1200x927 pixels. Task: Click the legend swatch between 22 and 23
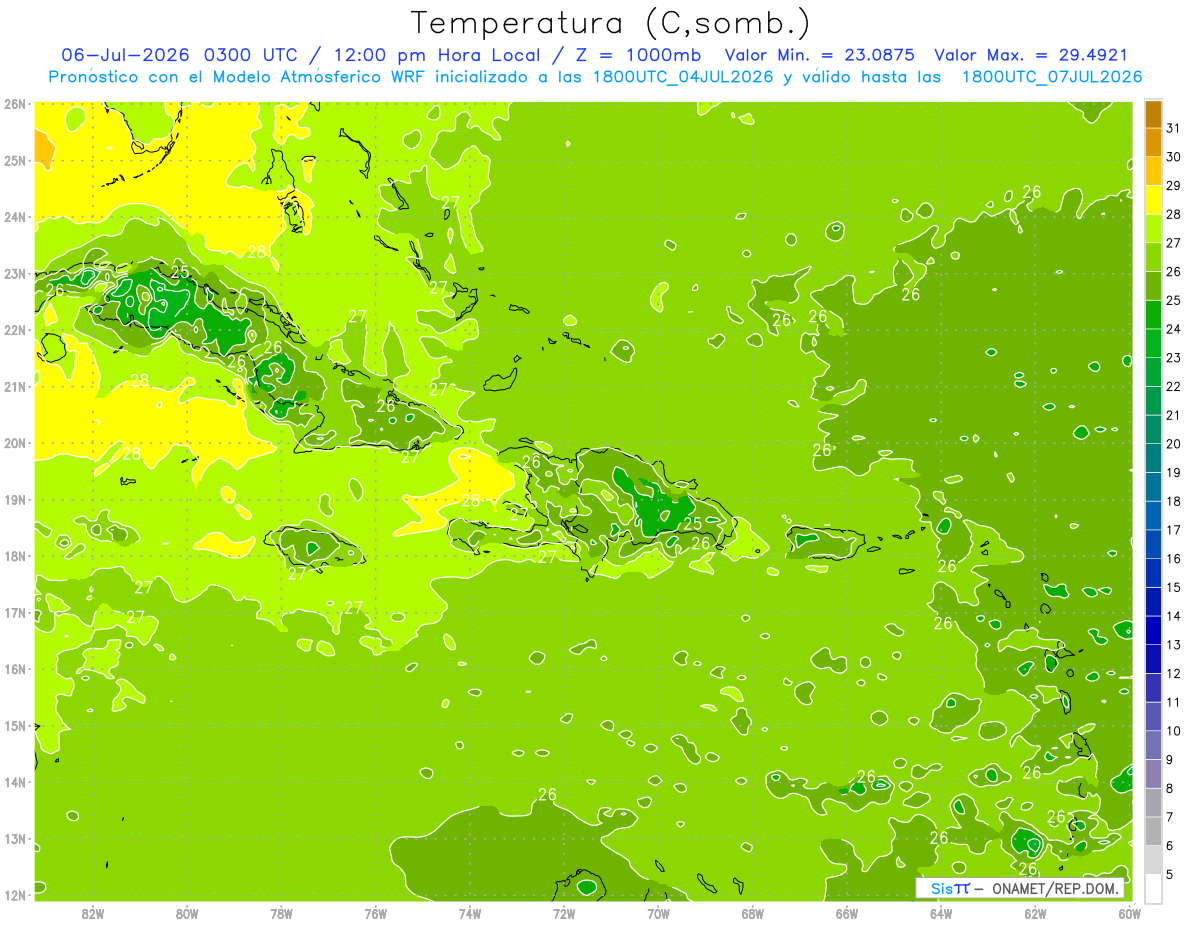coord(1153,372)
